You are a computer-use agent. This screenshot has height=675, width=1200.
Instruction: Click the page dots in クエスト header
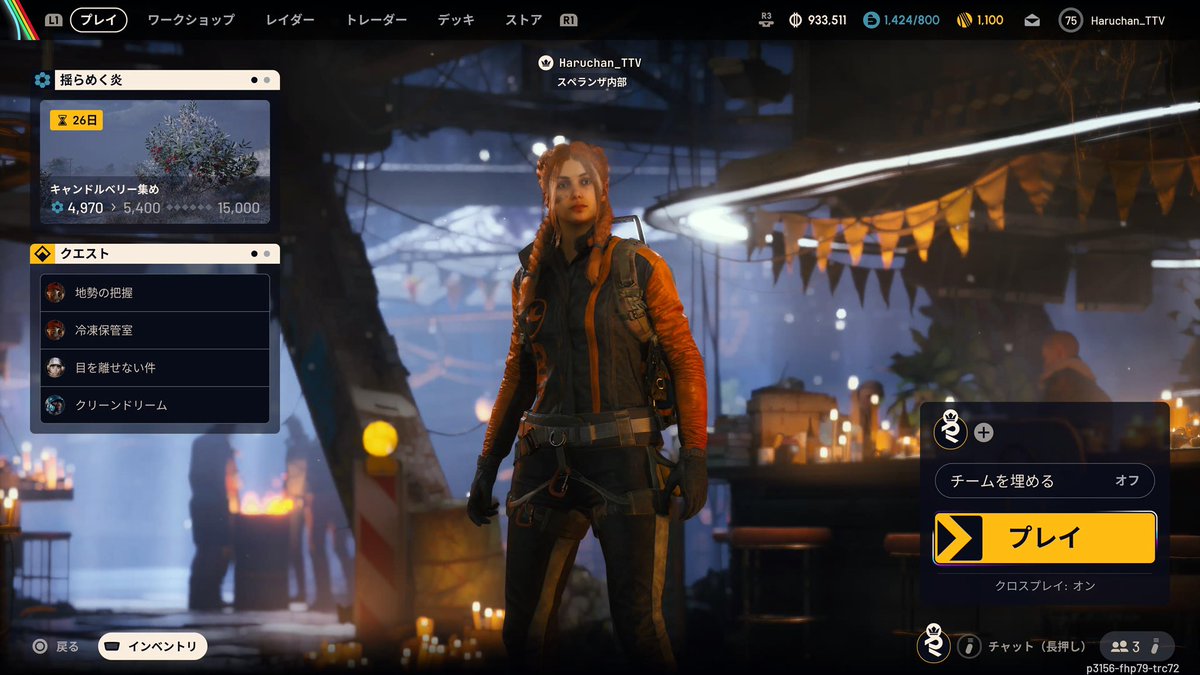[x=260, y=254]
